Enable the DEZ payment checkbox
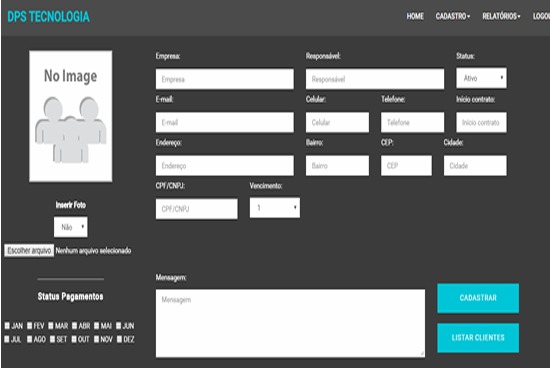The image size is (550, 368). tap(119, 339)
